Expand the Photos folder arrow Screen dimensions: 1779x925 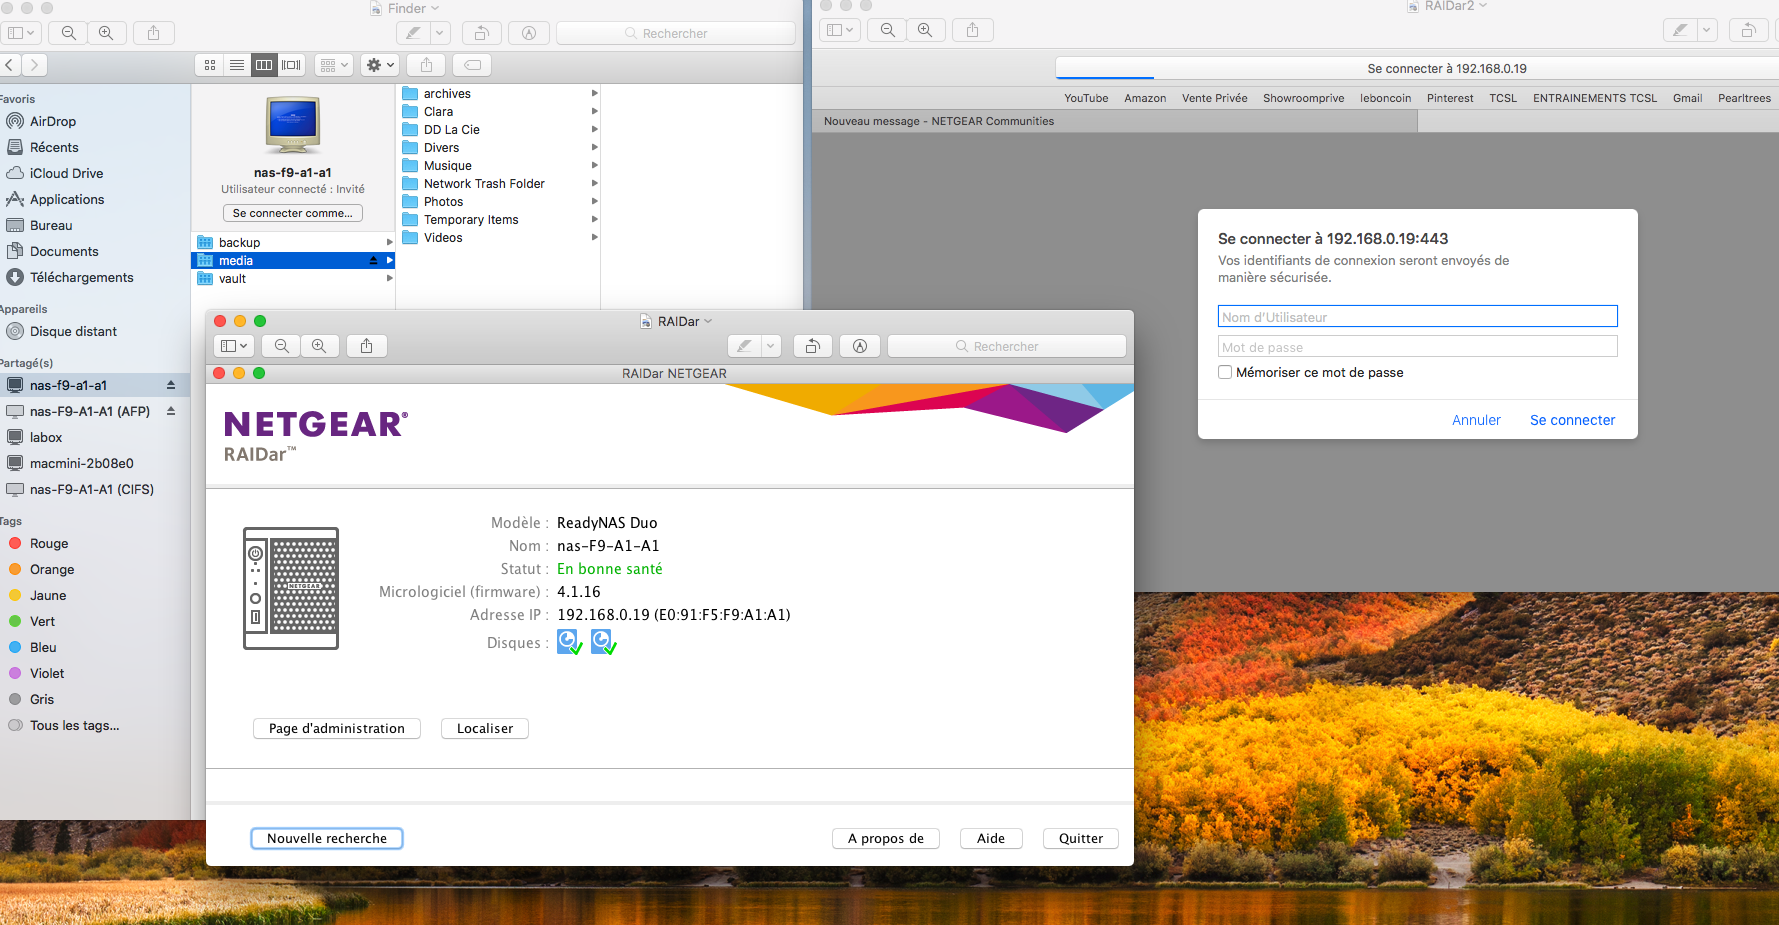pos(594,201)
